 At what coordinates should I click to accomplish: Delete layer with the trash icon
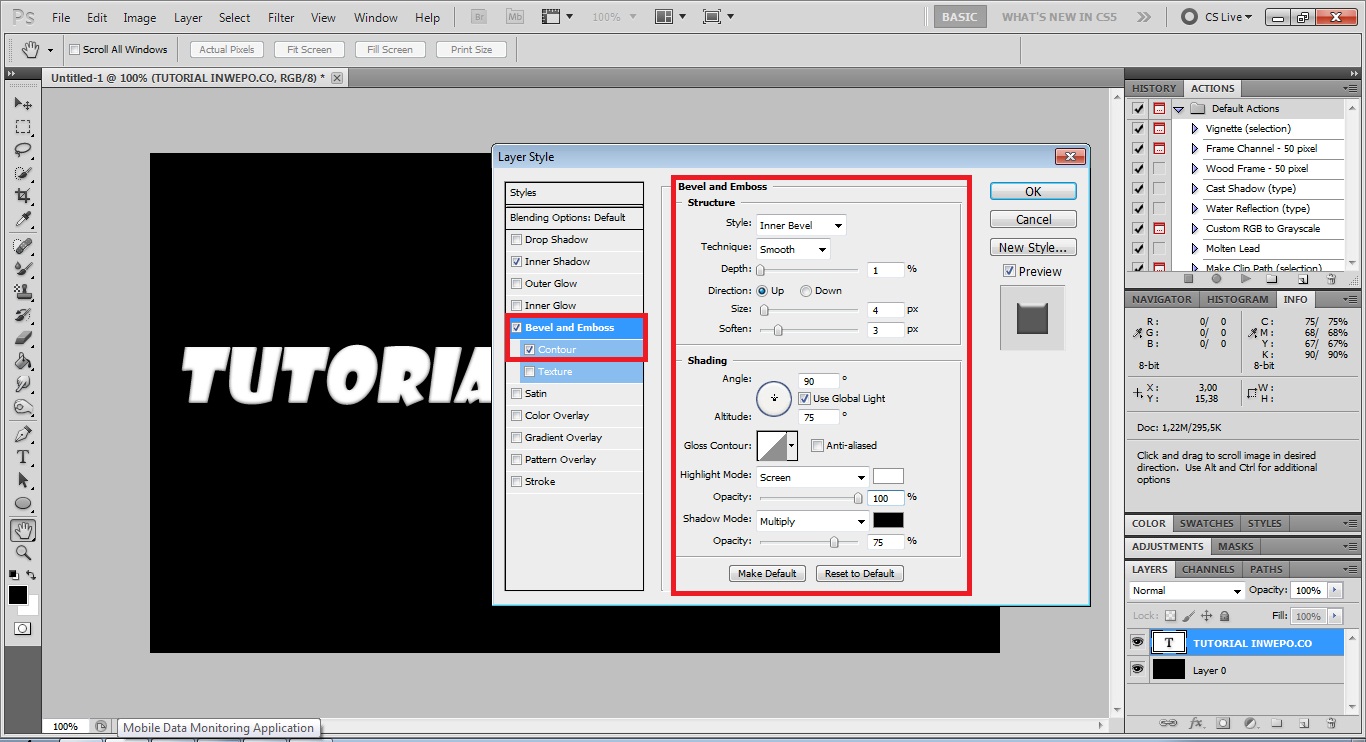1331,723
